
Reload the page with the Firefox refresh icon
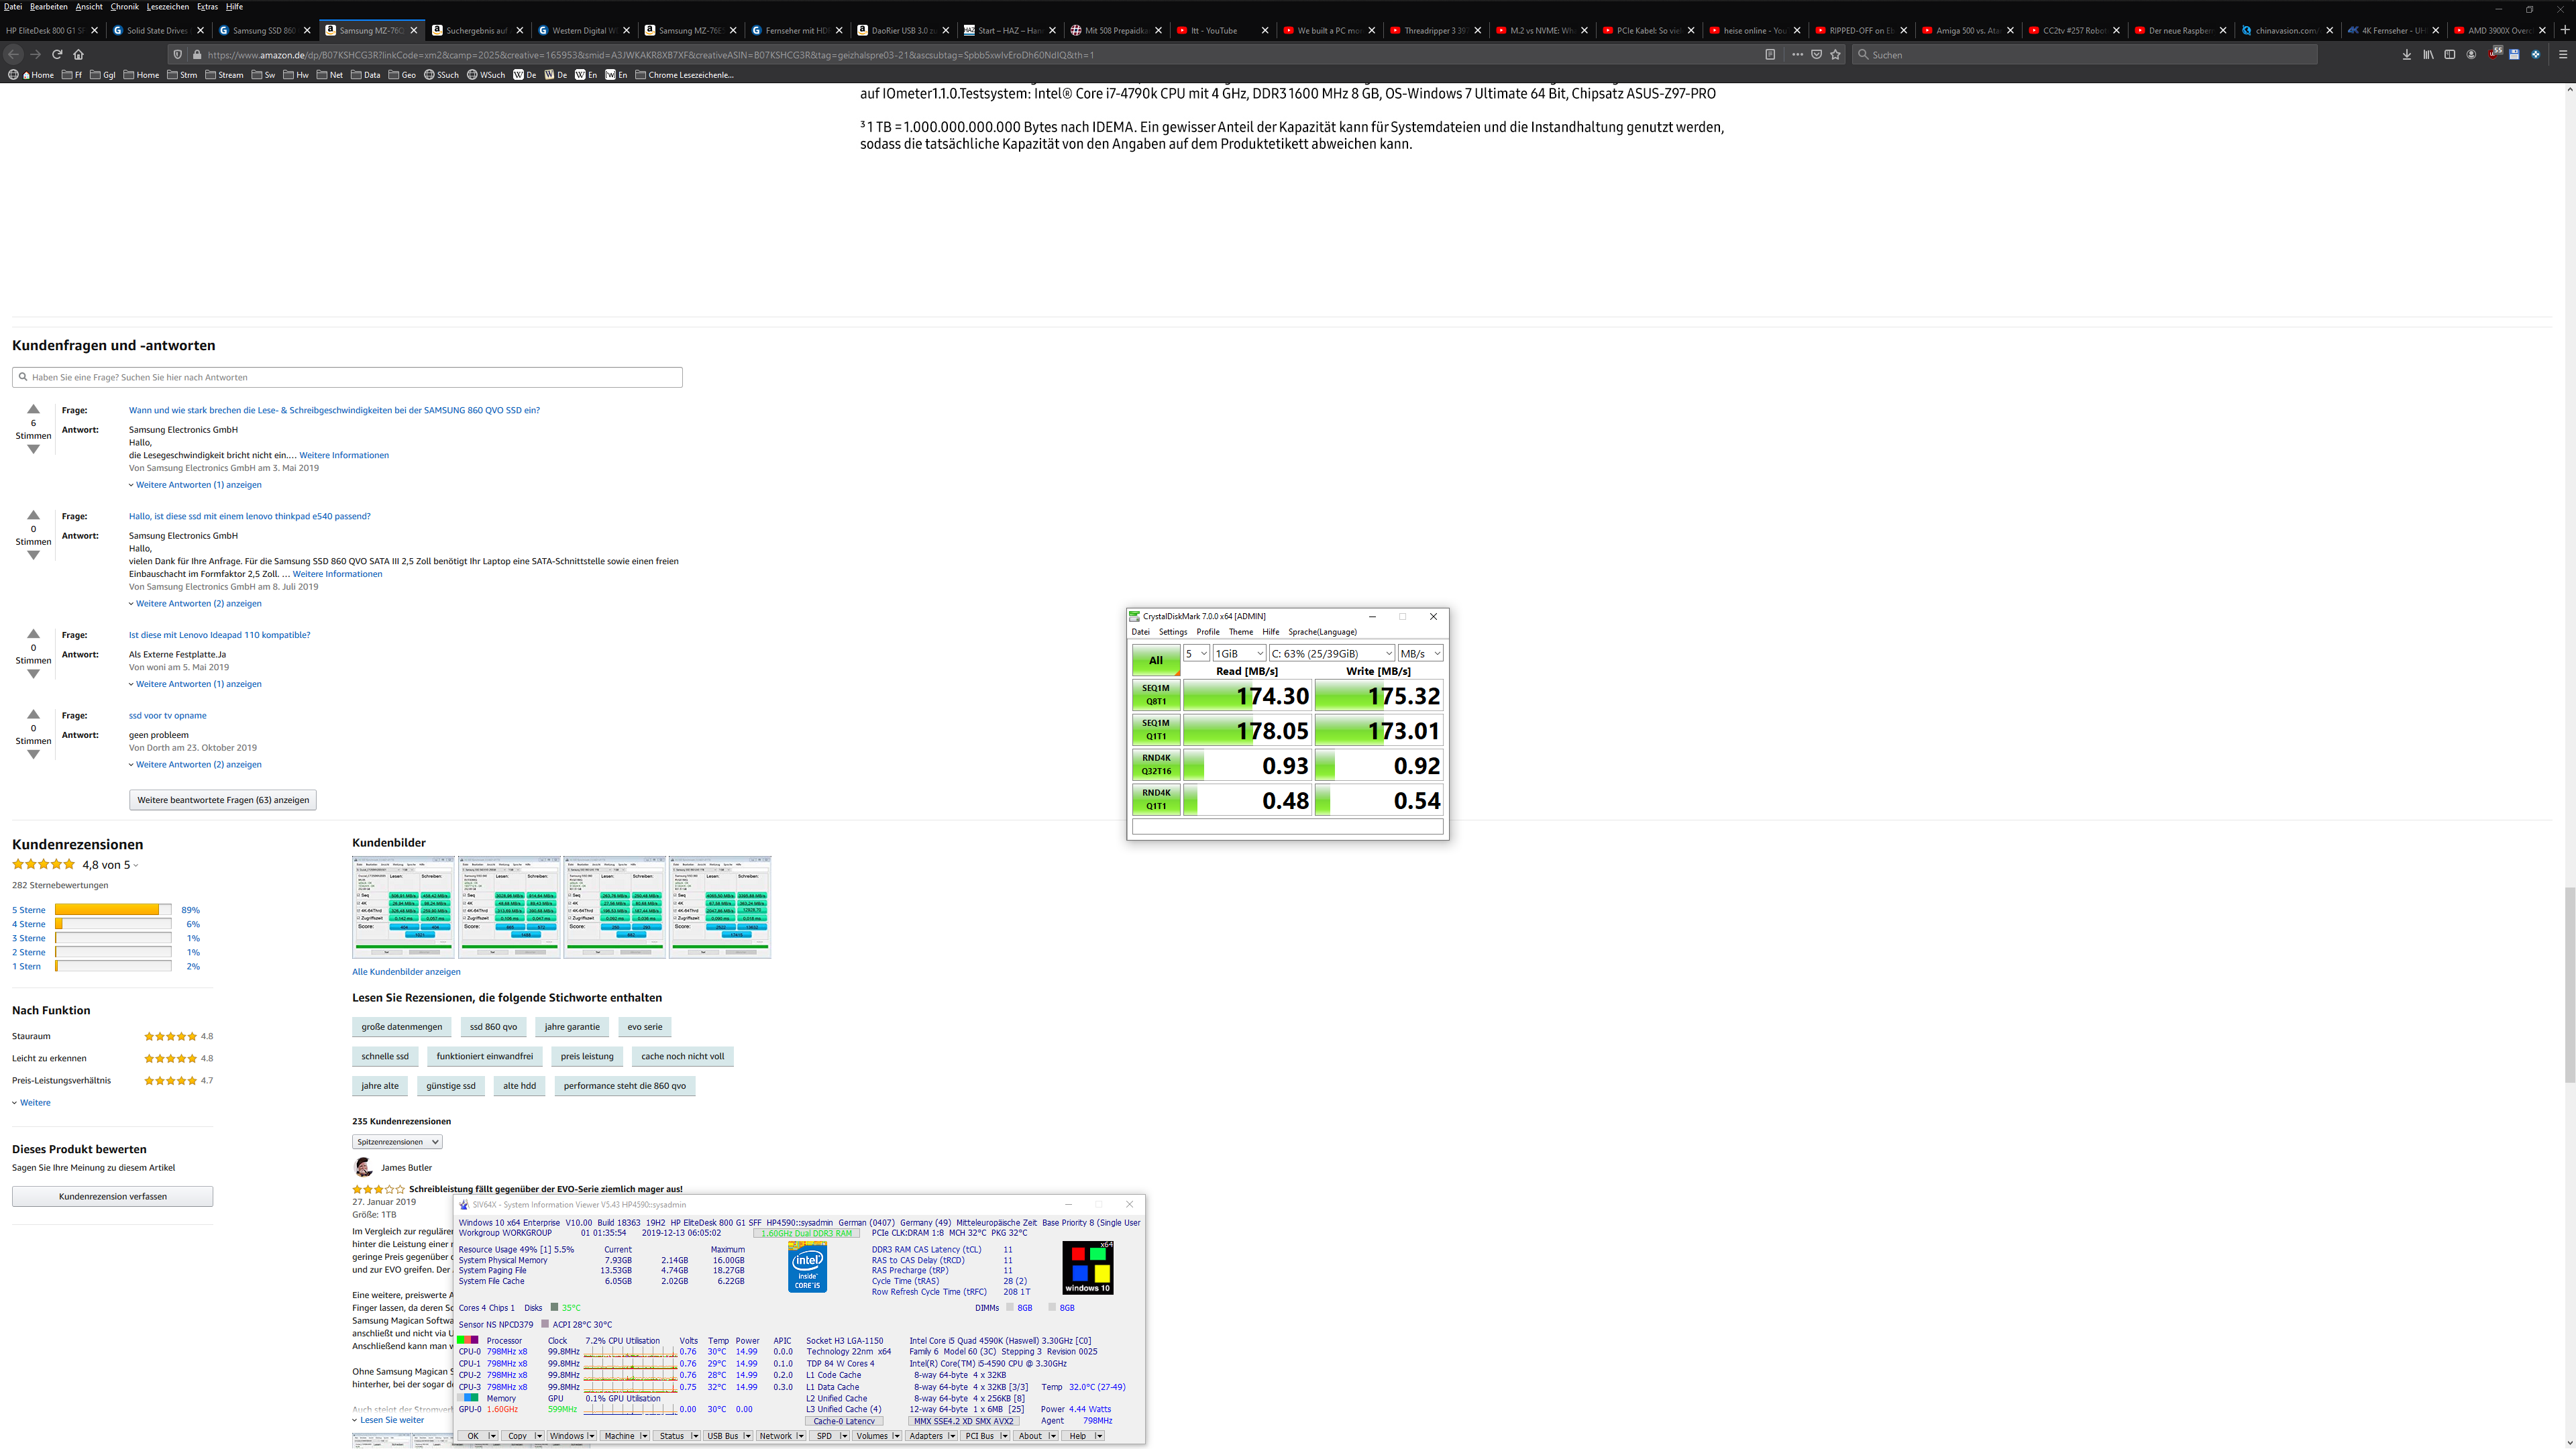[57, 54]
